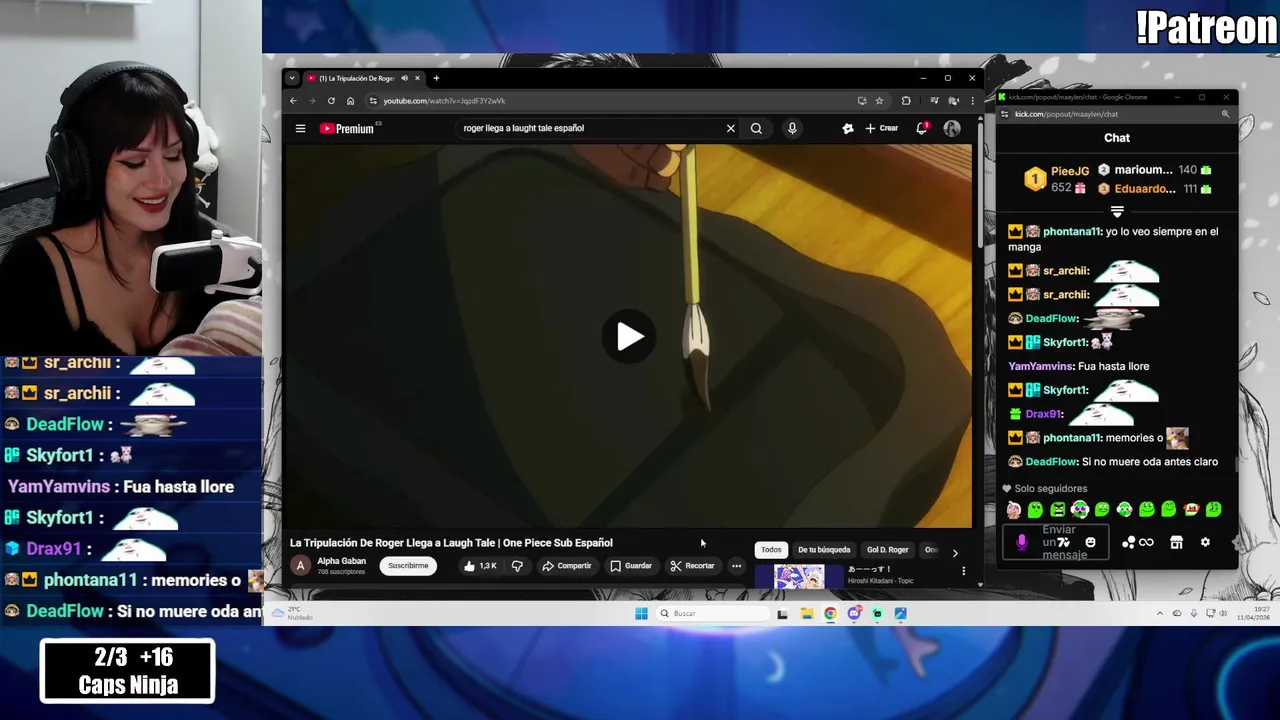Mute the La Tripulación De Roger tab
This screenshot has width=1280, height=720.
(x=404, y=78)
